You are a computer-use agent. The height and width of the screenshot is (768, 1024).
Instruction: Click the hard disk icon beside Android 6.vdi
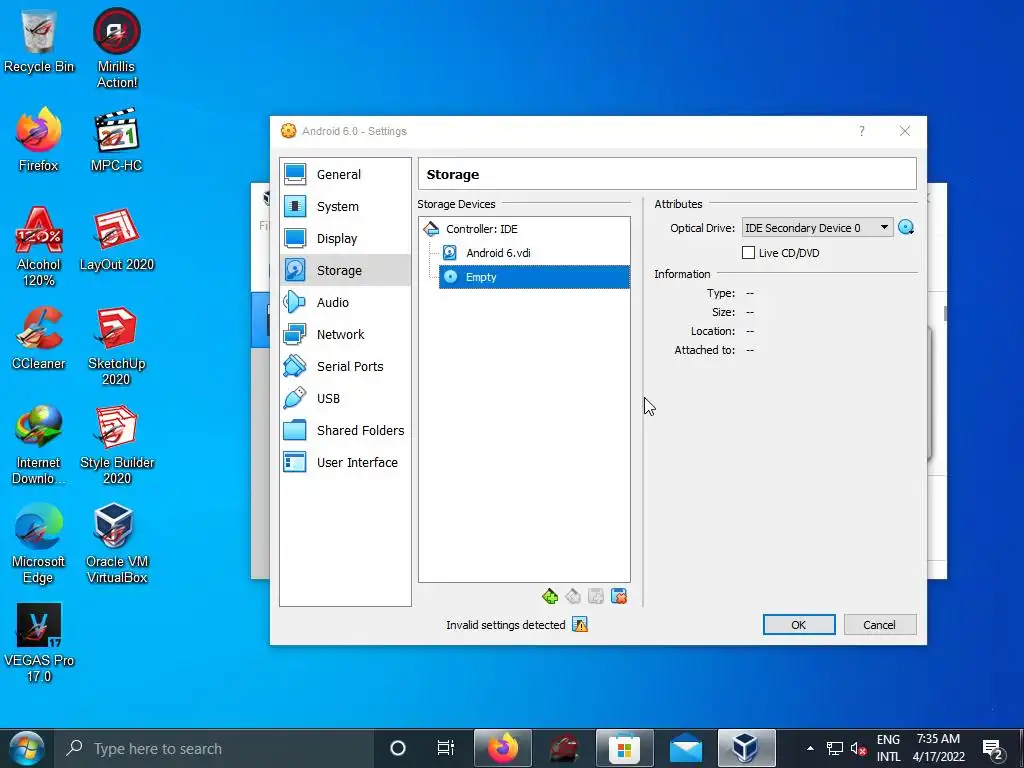[x=449, y=253]
